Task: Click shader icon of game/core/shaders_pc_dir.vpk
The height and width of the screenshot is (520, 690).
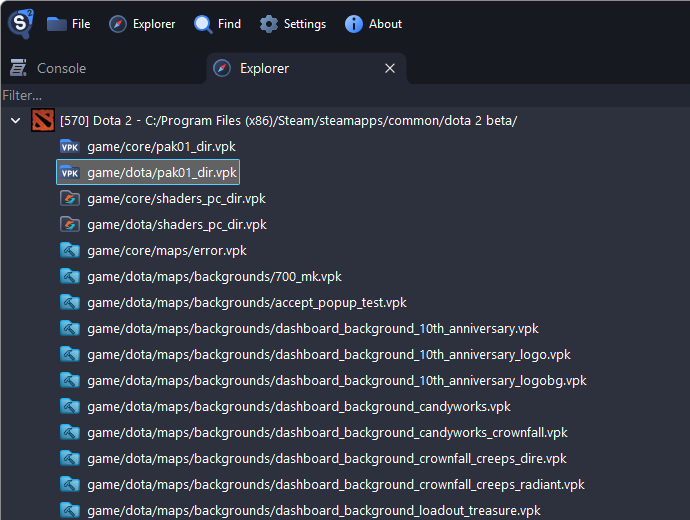Action: coord(70,198)
